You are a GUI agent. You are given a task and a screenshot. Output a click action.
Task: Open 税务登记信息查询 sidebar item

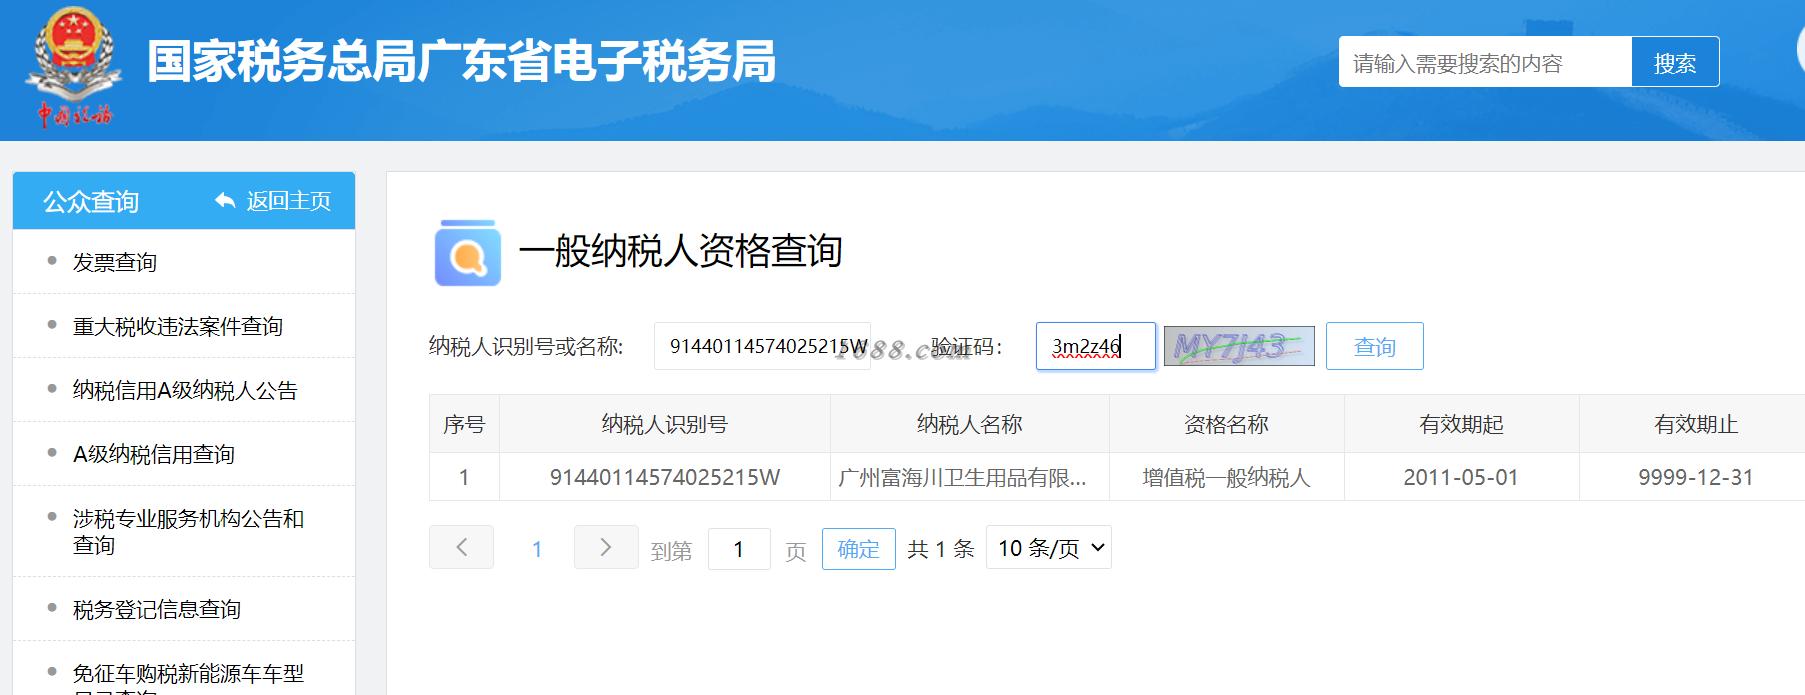157,609
